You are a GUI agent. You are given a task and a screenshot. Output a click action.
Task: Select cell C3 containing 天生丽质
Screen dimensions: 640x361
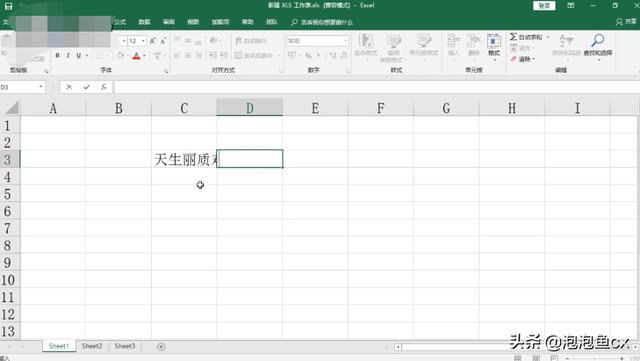[184, 159]
